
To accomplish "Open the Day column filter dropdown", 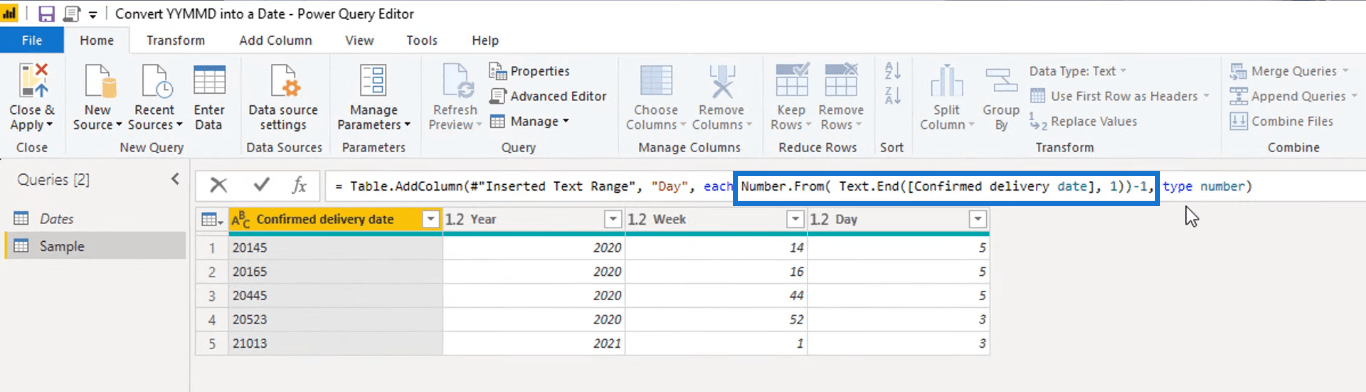I will click(x=977, y=219).
